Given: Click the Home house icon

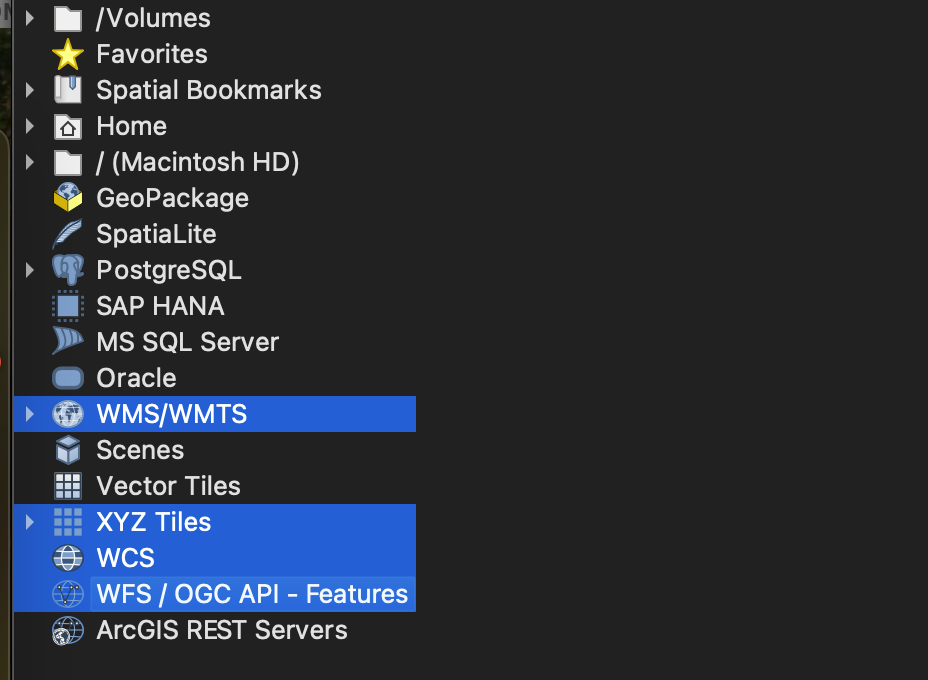Looking at the screenshot, I should (x=67, y=126).
